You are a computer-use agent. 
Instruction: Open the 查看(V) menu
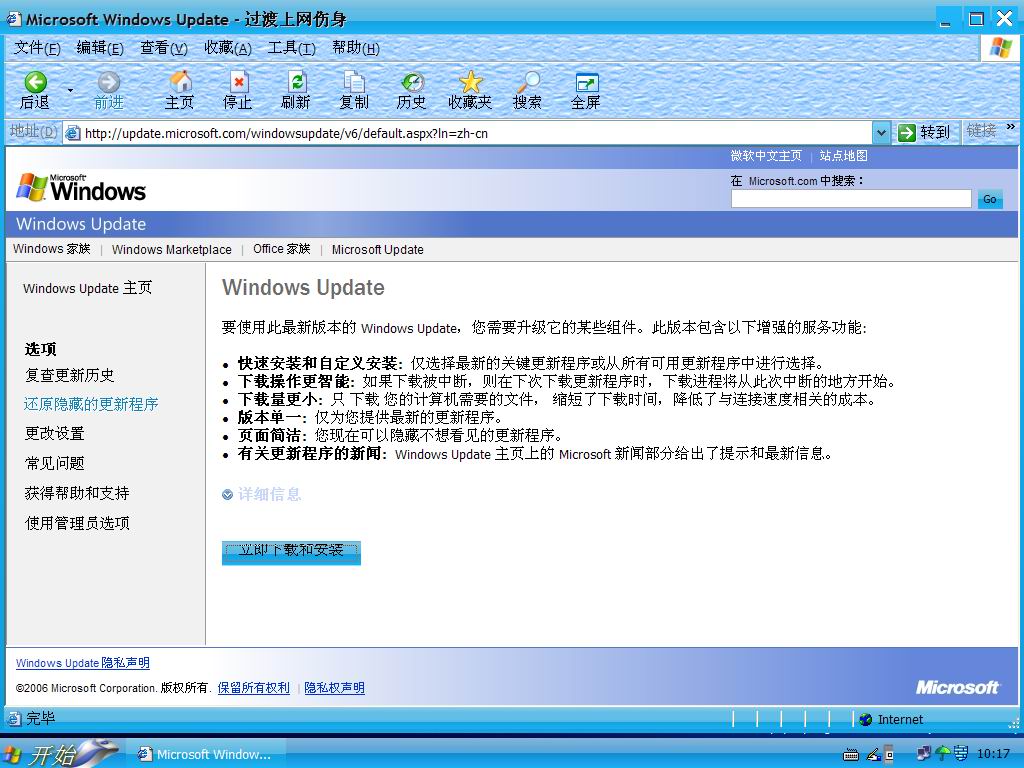click(x=164, y=48)
